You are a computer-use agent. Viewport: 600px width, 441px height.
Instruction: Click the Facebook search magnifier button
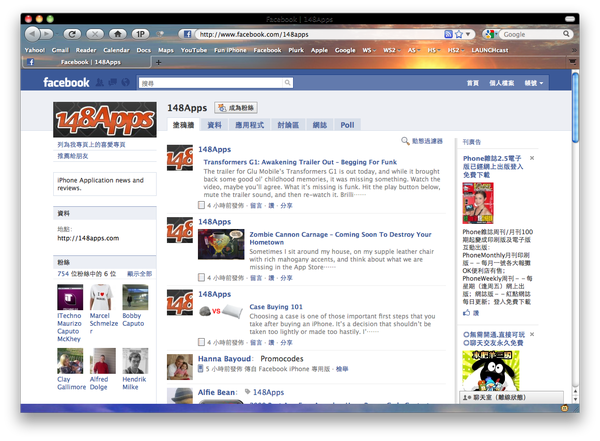tap(287, 83)
